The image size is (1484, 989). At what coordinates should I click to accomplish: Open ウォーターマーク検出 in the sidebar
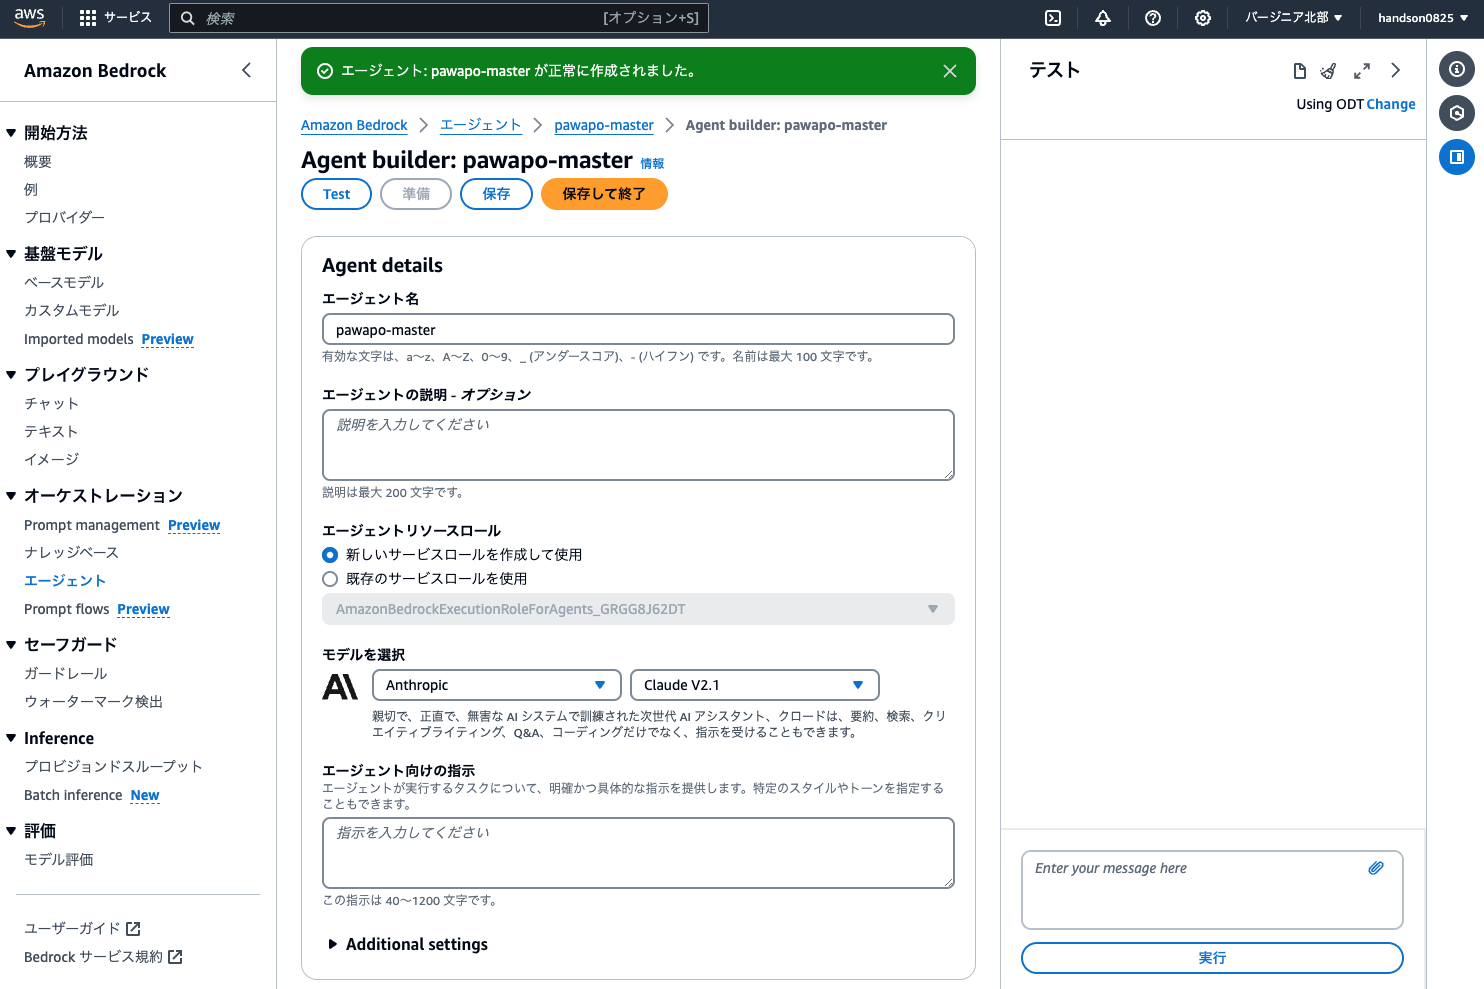coord(93,702)
